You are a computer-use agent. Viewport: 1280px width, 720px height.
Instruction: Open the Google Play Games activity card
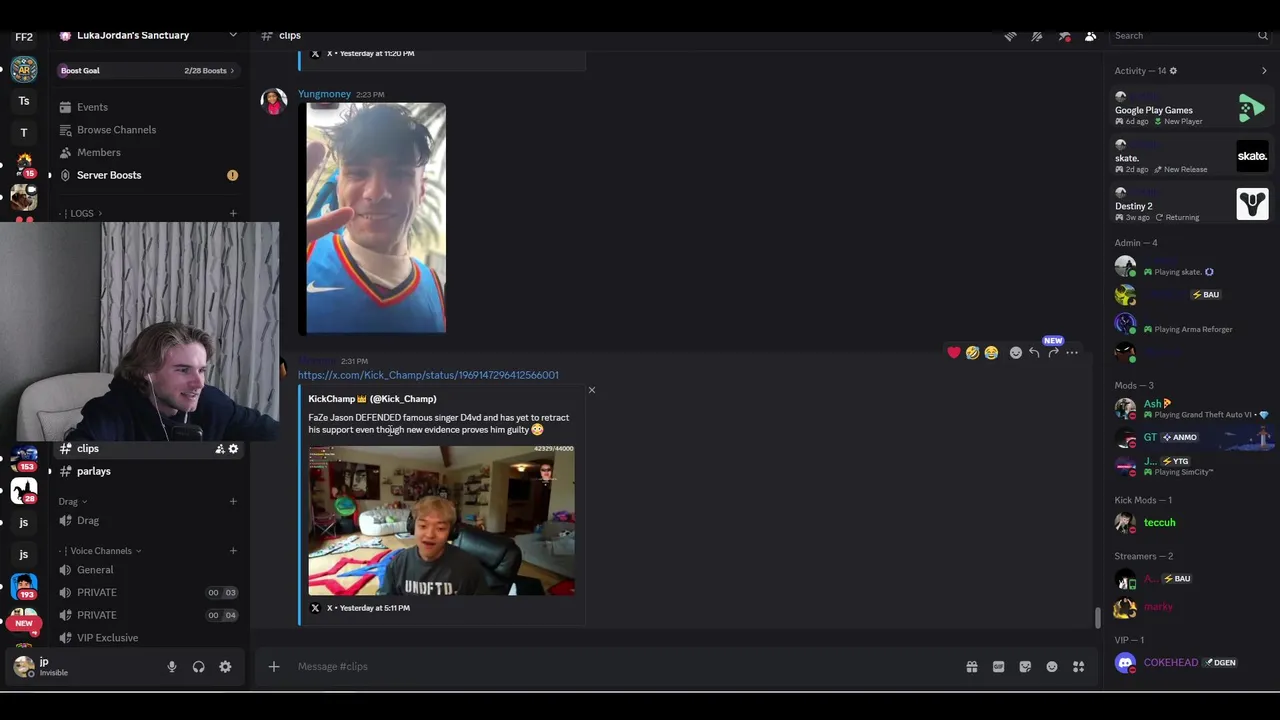[1191, 108]
